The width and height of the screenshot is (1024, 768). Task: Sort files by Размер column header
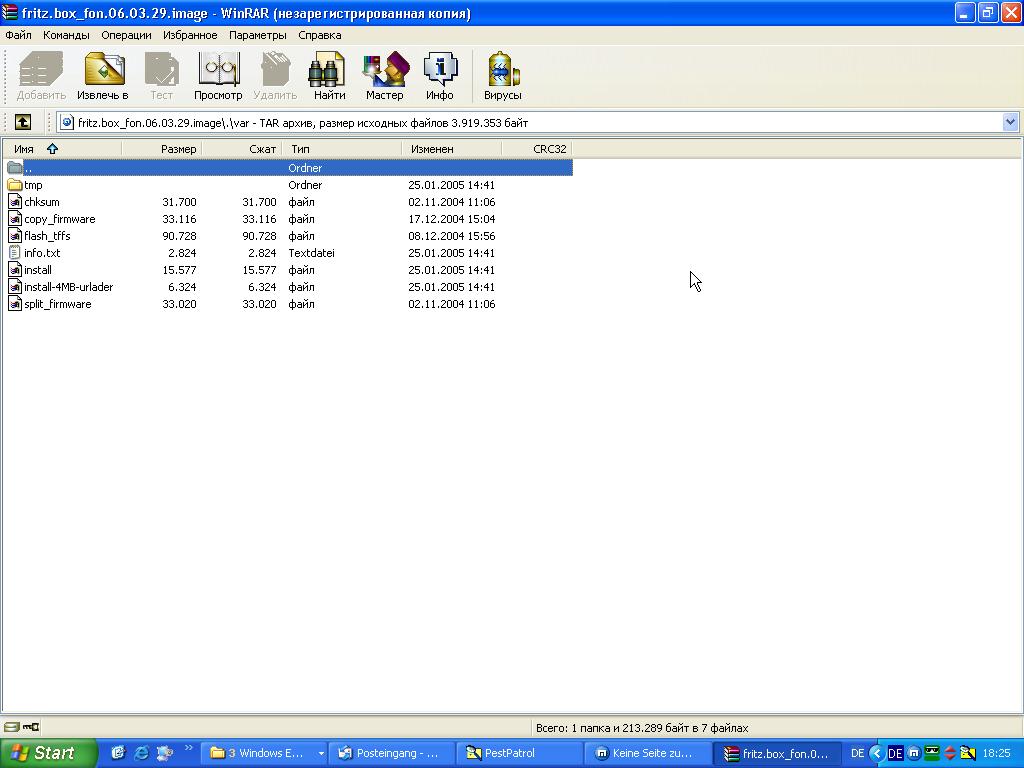point(161,149)
